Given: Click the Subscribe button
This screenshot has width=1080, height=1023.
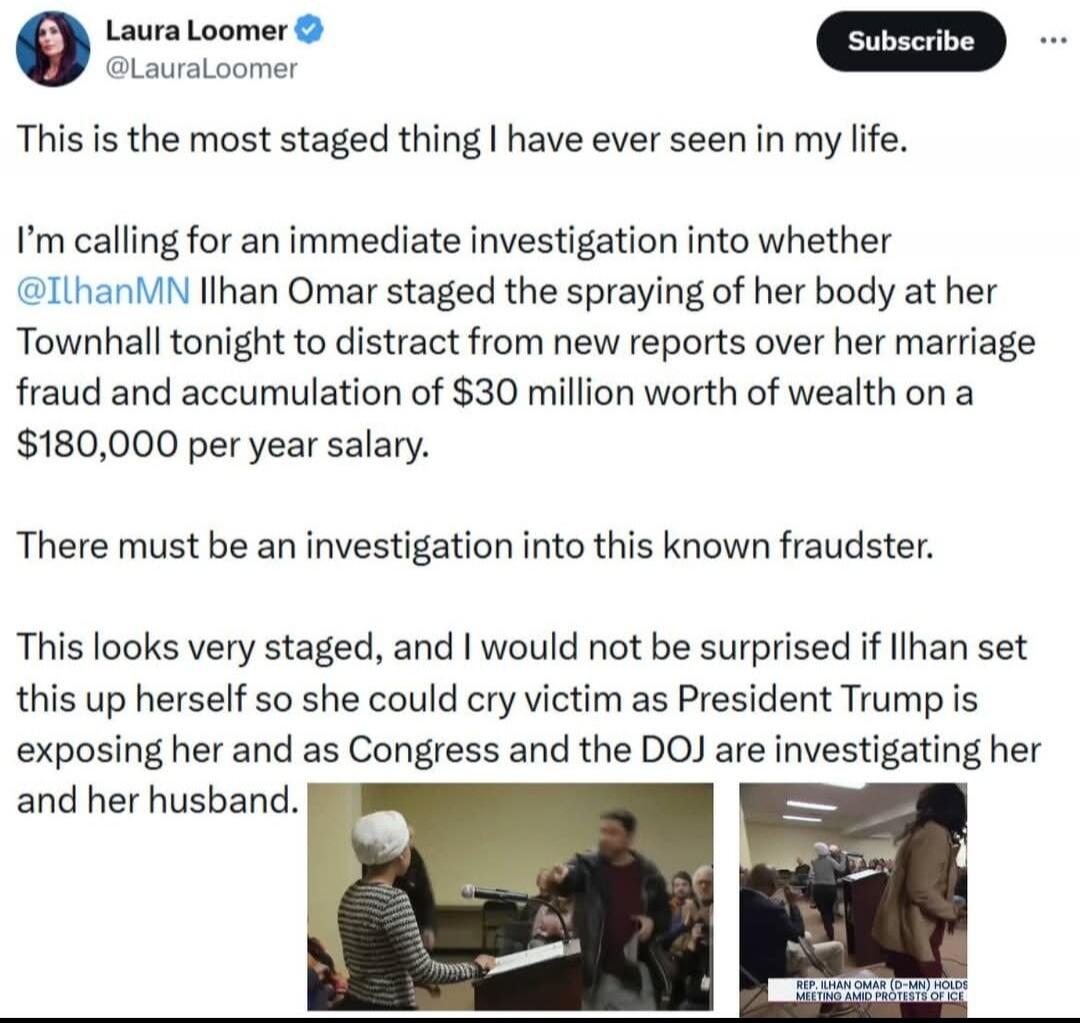Looking at the screenshot, I should tap(910, 41).
